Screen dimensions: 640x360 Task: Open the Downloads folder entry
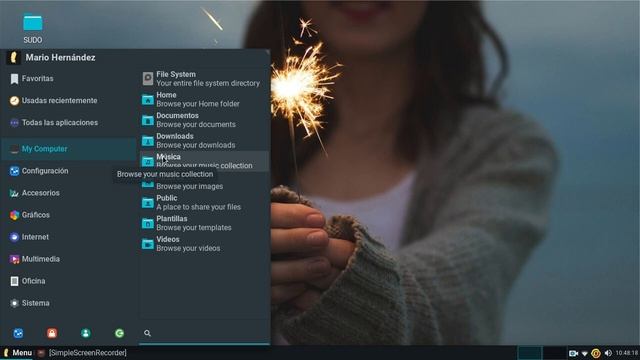point(204,140)
